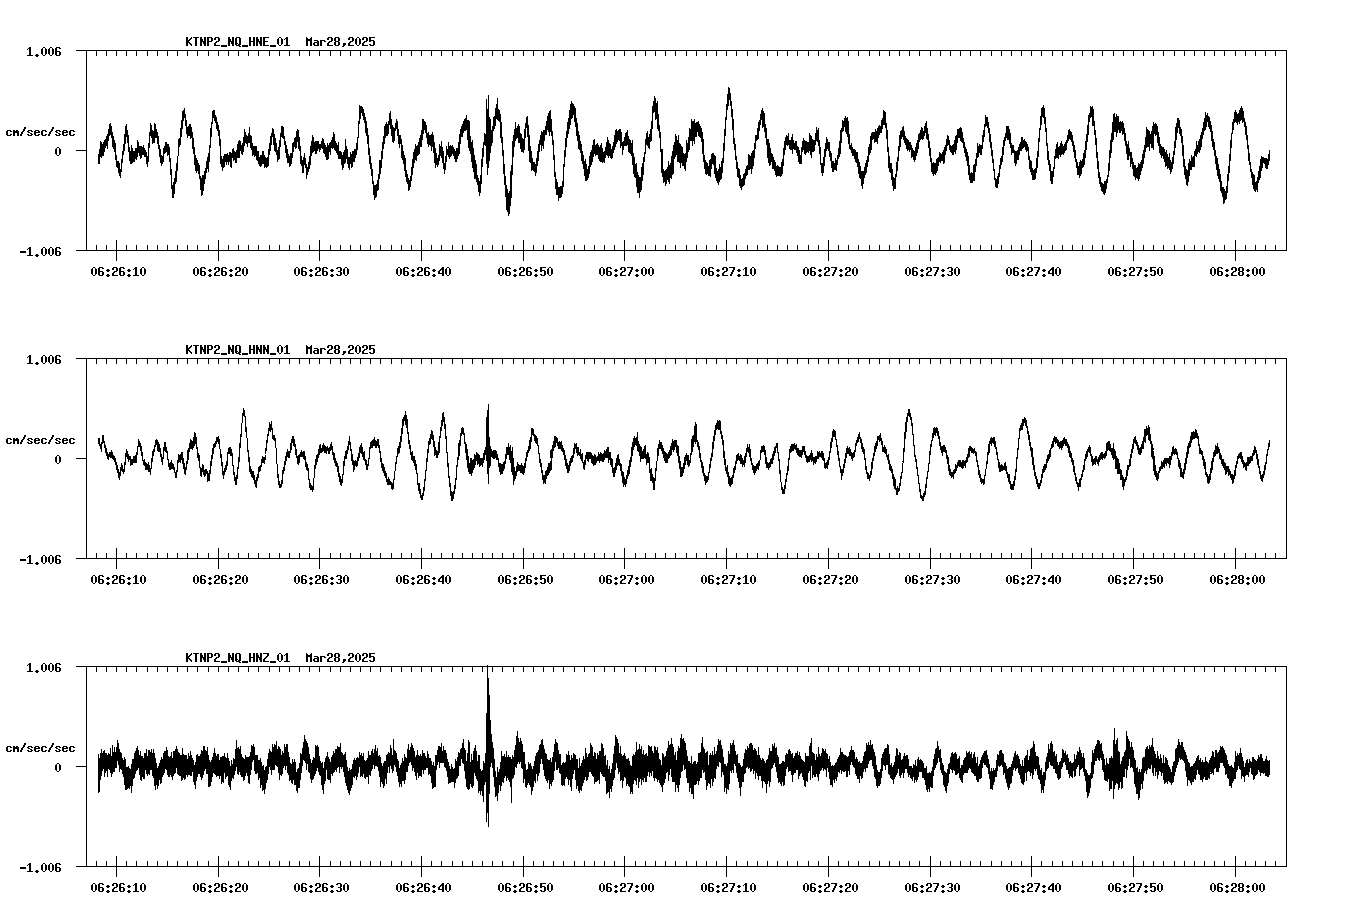Click the 06:26:50 time label under HNN plot
The height and width of the screenshot is (924, 1358).
point(525,580)
